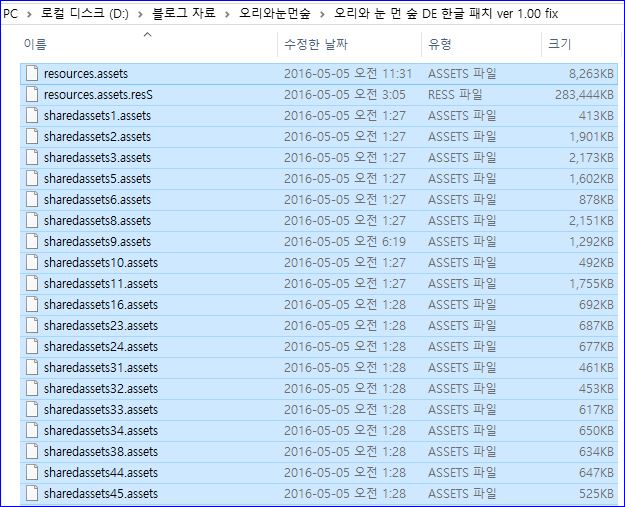The height and width of the screenshot is (507, 625).
Task: Click the file icon beside sharedassets1.assets
Action: coord(32,116)
